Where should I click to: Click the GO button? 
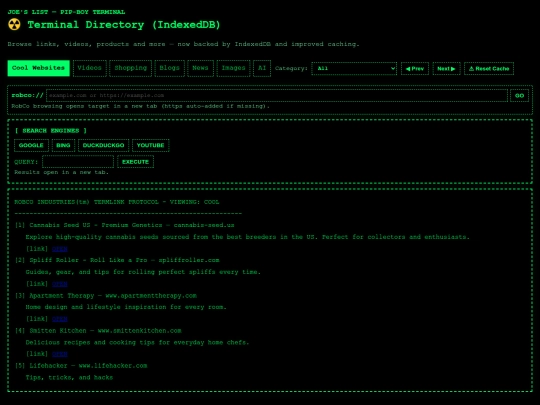tap(519, 95)
